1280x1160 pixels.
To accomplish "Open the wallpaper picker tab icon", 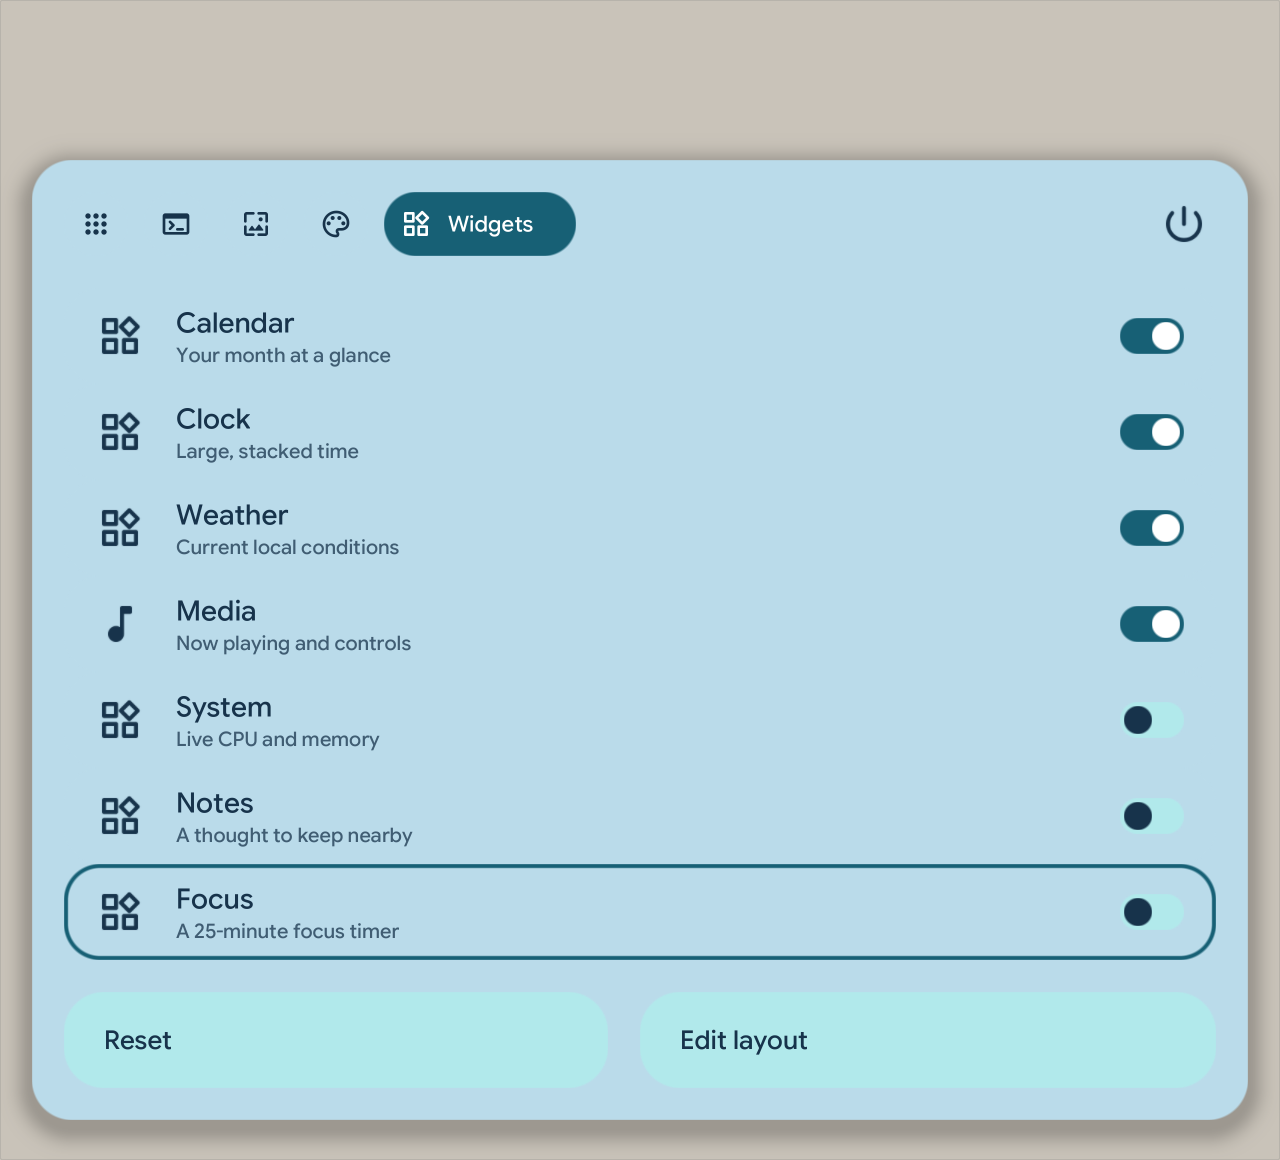I will pos(256,224).
